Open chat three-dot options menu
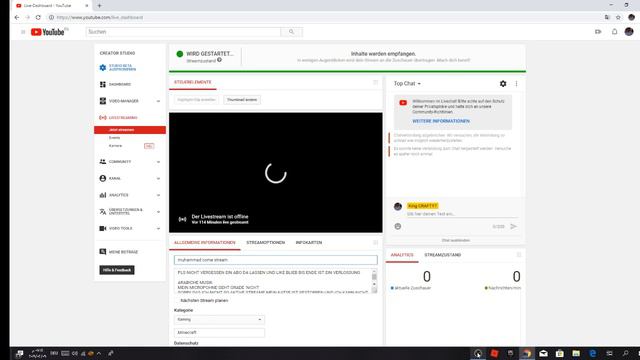The height and width of the screenshot is (360, 640). click(x=516, y=84)
